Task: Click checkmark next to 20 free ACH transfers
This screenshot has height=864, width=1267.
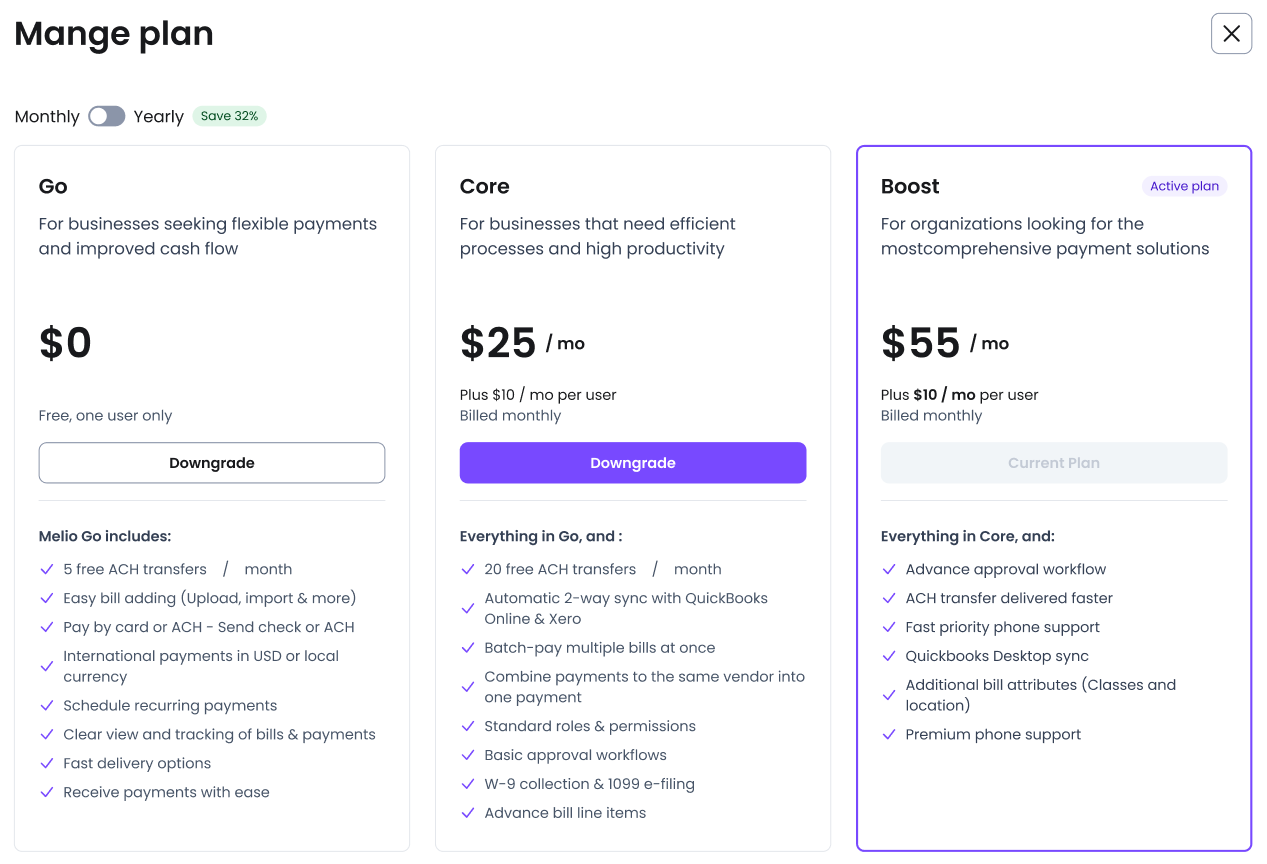Action: point(467,569)
